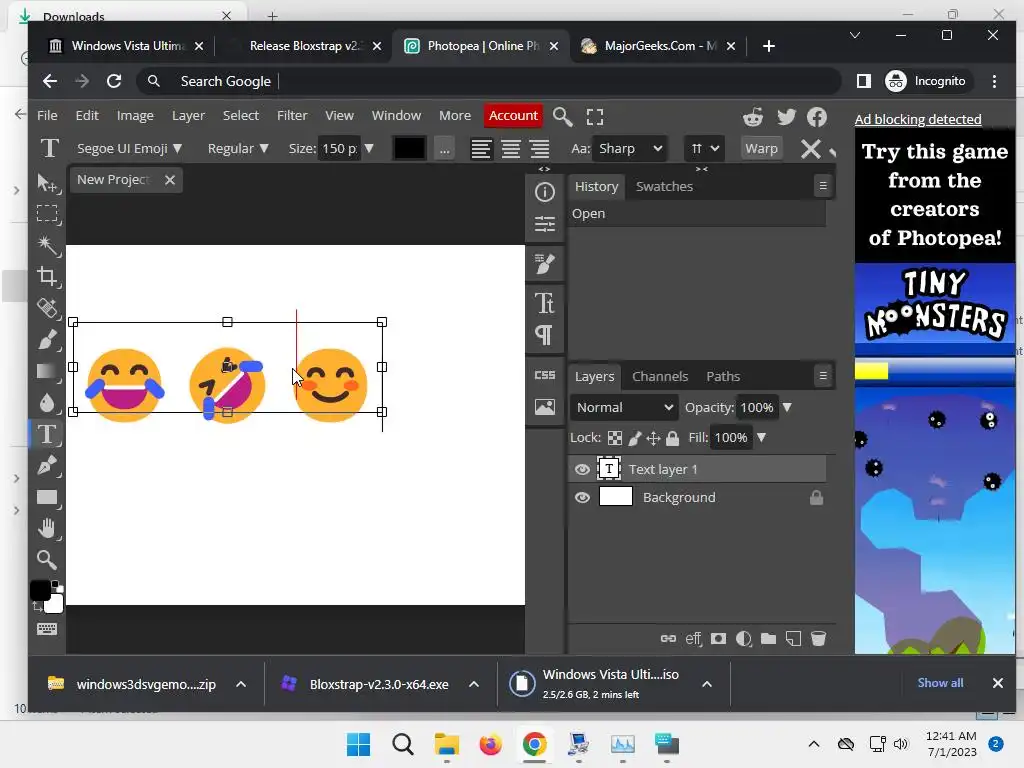This screenshot has height=768, width=1024.
Task: Toggle lock all padlock icon
Action: [673, 438]
